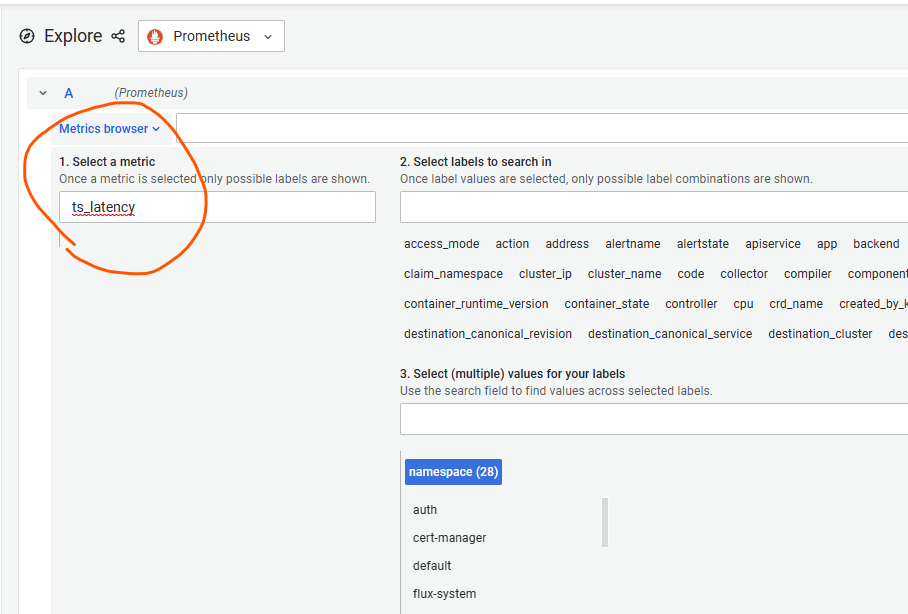Select the query label A

tap(68, 92)
